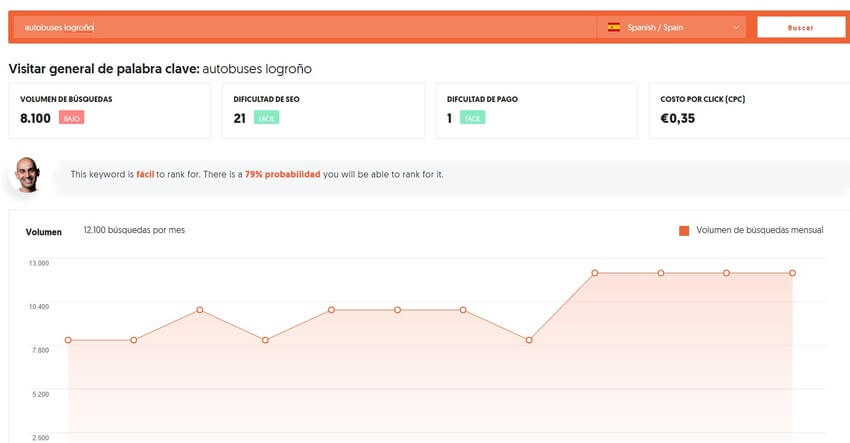The width and height of the screenshot is (850, 443).
Task: Click the FÁCIL badge beside paid difficulty 1
Action: pos(473,118)
